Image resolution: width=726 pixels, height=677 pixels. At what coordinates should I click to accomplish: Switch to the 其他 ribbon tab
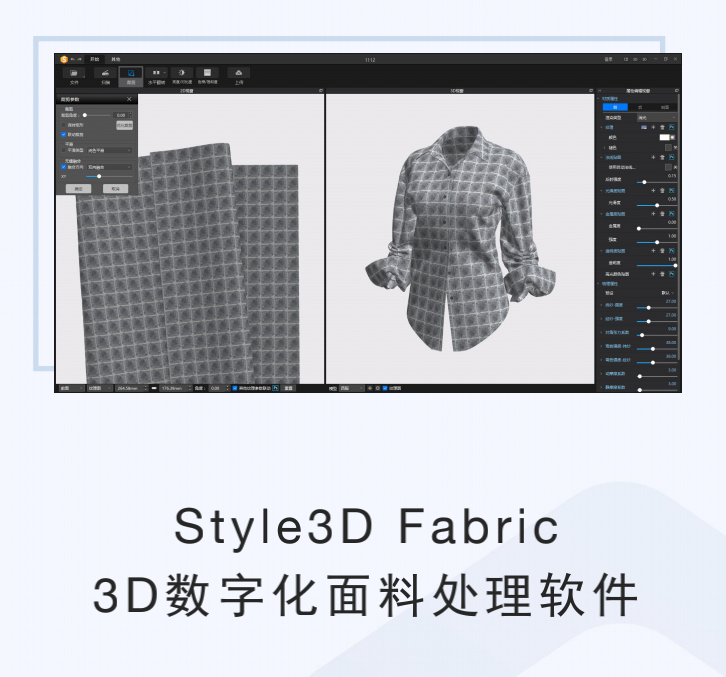click(x=115, y=59)
